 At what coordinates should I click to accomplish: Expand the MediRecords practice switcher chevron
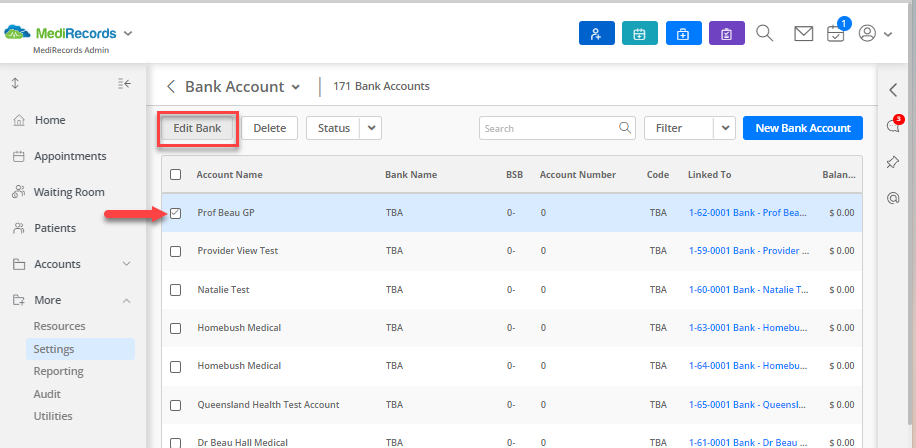(128, 33)
